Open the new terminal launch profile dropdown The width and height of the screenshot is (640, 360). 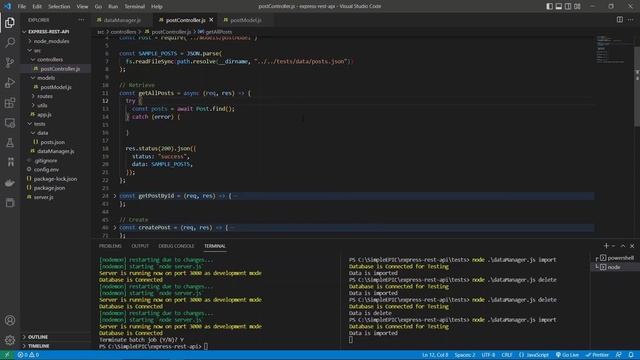[613, 246]
